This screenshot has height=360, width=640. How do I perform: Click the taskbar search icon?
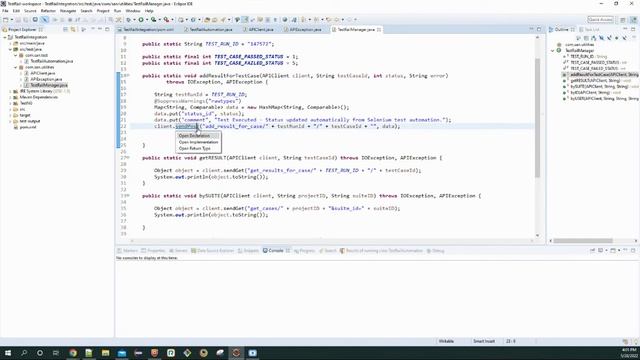(x=24, y=353)
